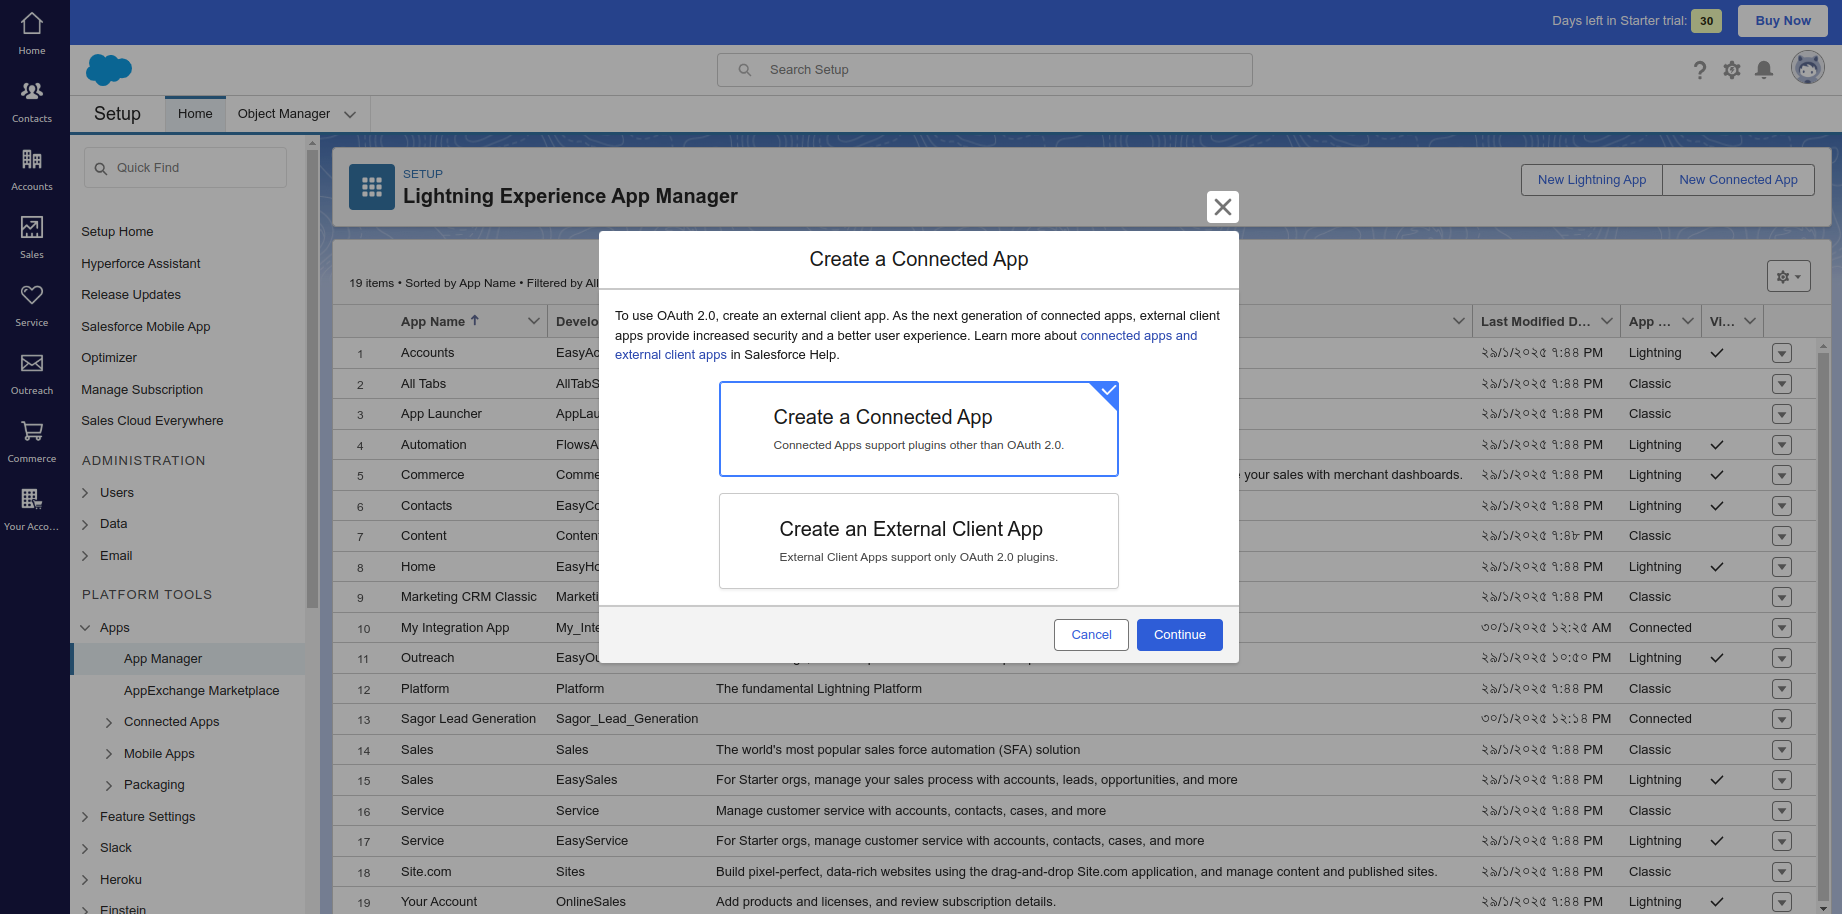Open Hyperforce Assistant in sidebar

pos(141,264)
